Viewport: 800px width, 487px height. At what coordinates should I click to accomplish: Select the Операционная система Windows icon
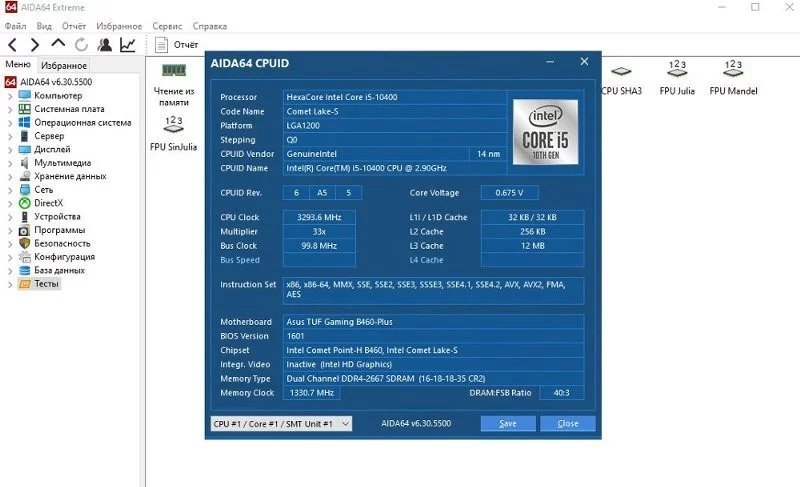pos(24,122)
